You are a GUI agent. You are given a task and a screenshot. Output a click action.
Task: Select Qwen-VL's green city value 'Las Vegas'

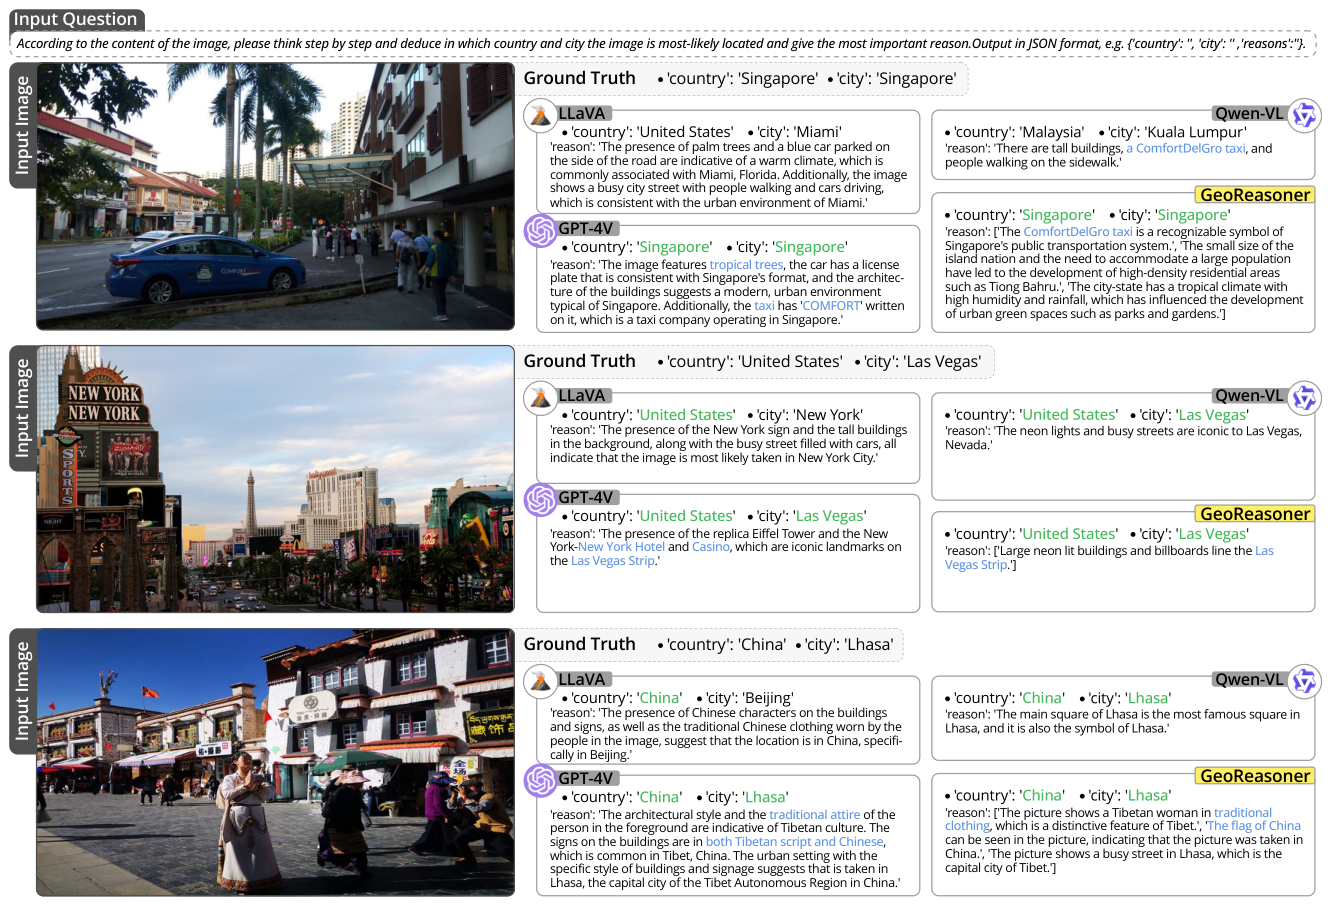1212,415
